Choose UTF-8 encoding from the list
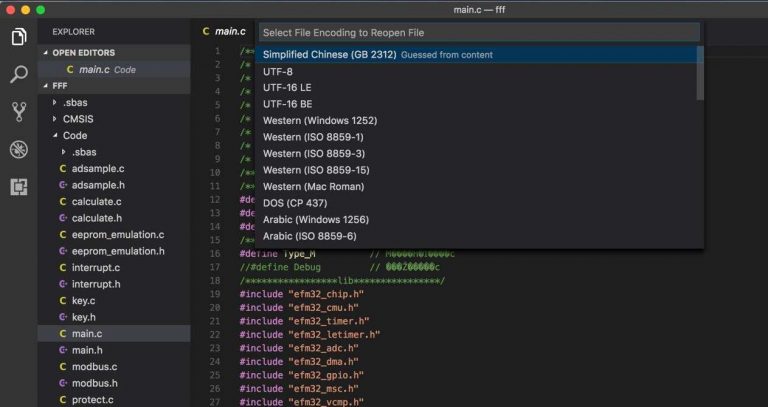Viewport: 768px width, 407px height. coord(278,72)
